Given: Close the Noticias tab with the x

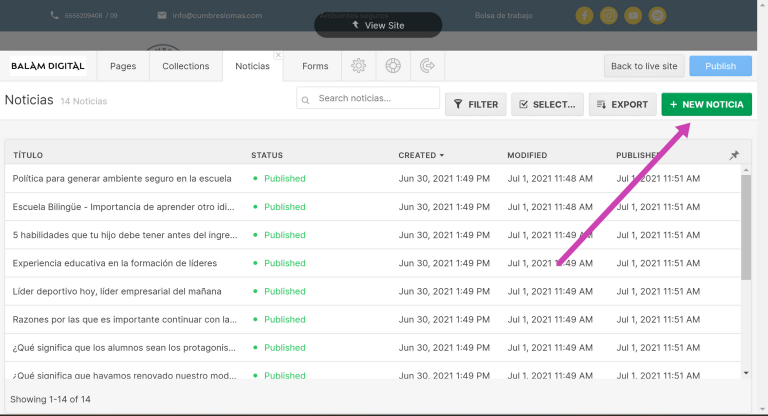Looking at the screenshot, I should coord(278,55).
